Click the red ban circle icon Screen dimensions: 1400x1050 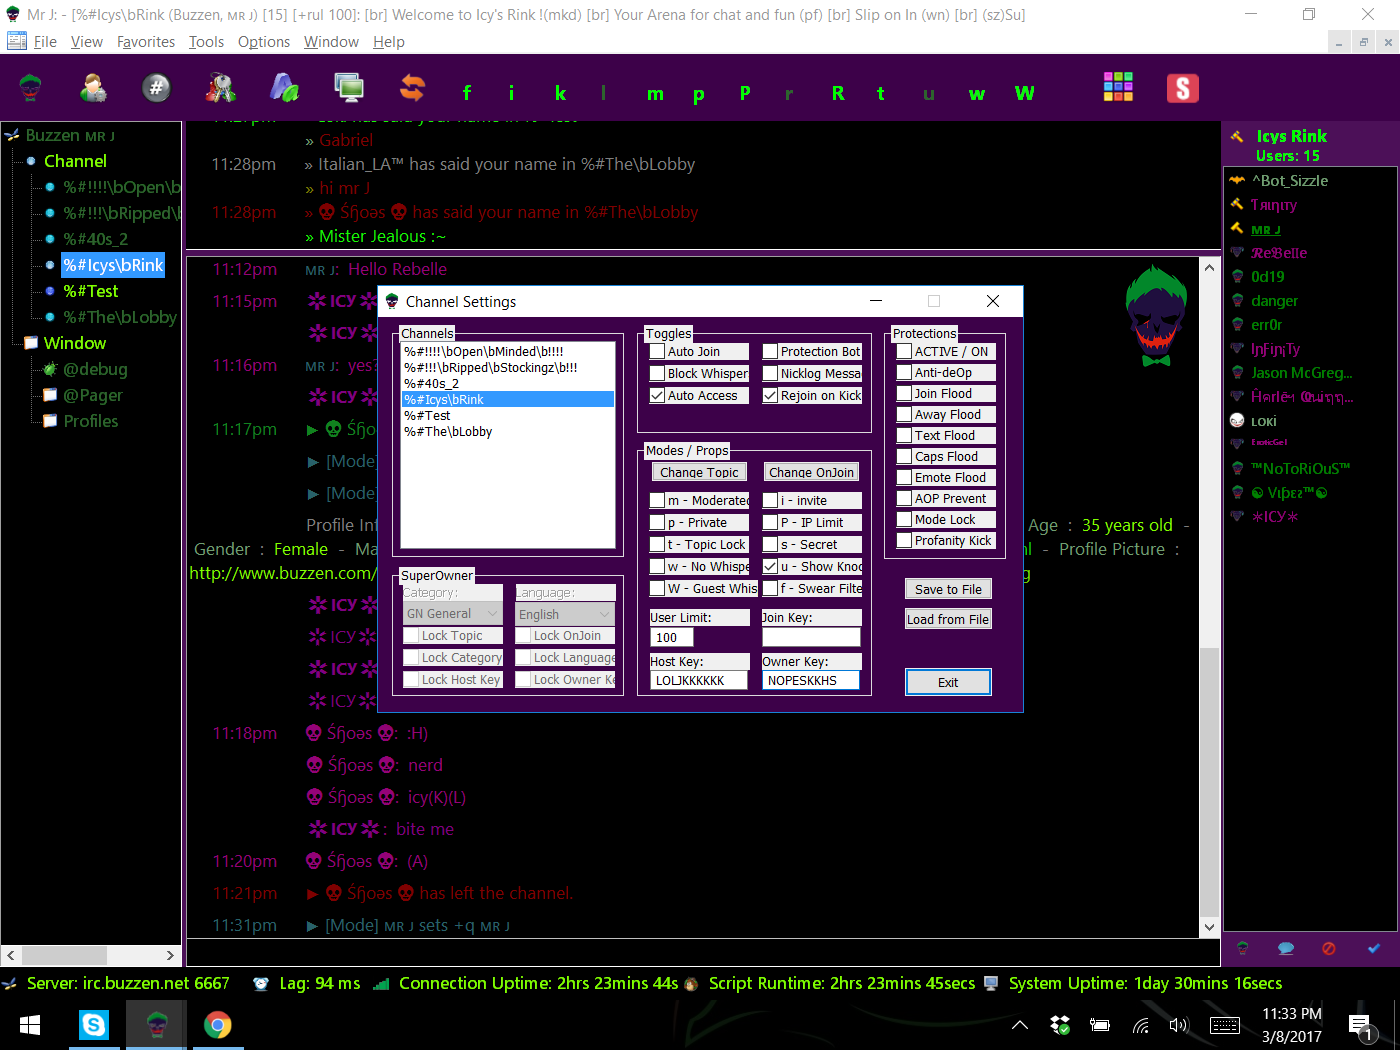click(x=1329, y=948)
